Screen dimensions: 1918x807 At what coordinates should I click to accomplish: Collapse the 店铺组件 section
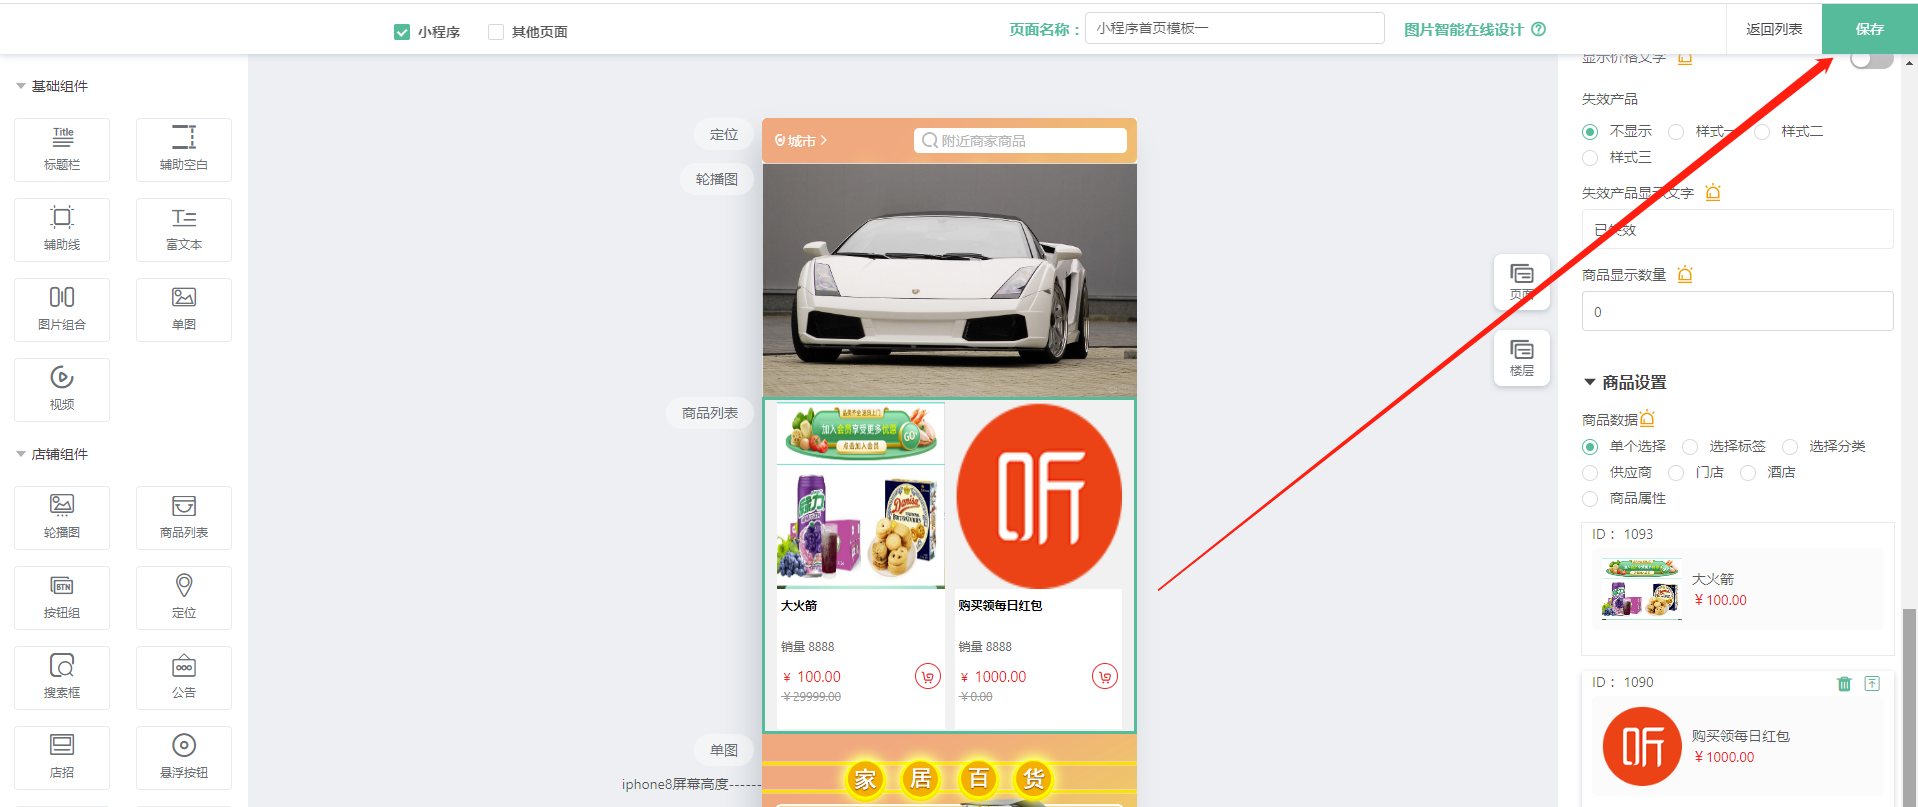point(21,454)
